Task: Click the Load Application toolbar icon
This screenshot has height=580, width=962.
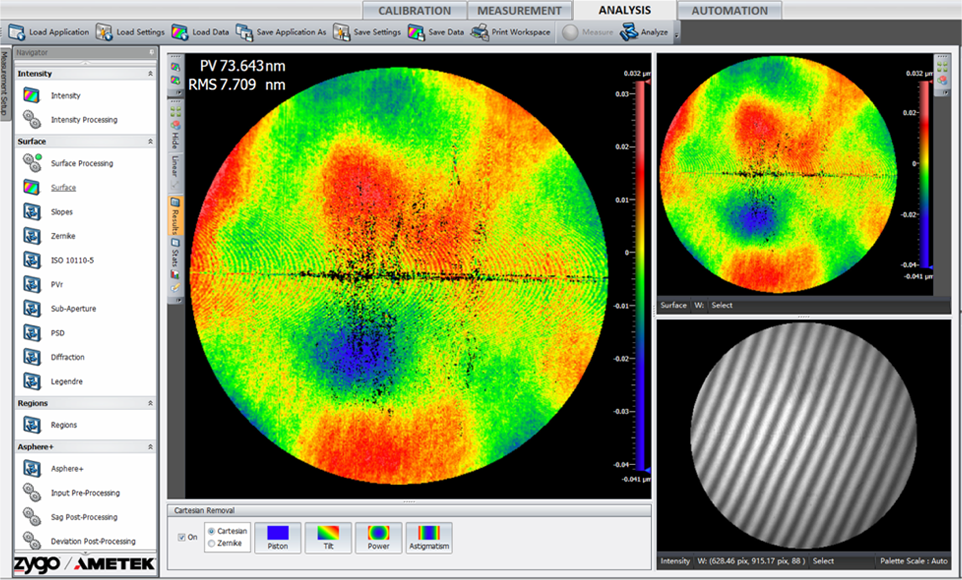Action: point(17,32)
